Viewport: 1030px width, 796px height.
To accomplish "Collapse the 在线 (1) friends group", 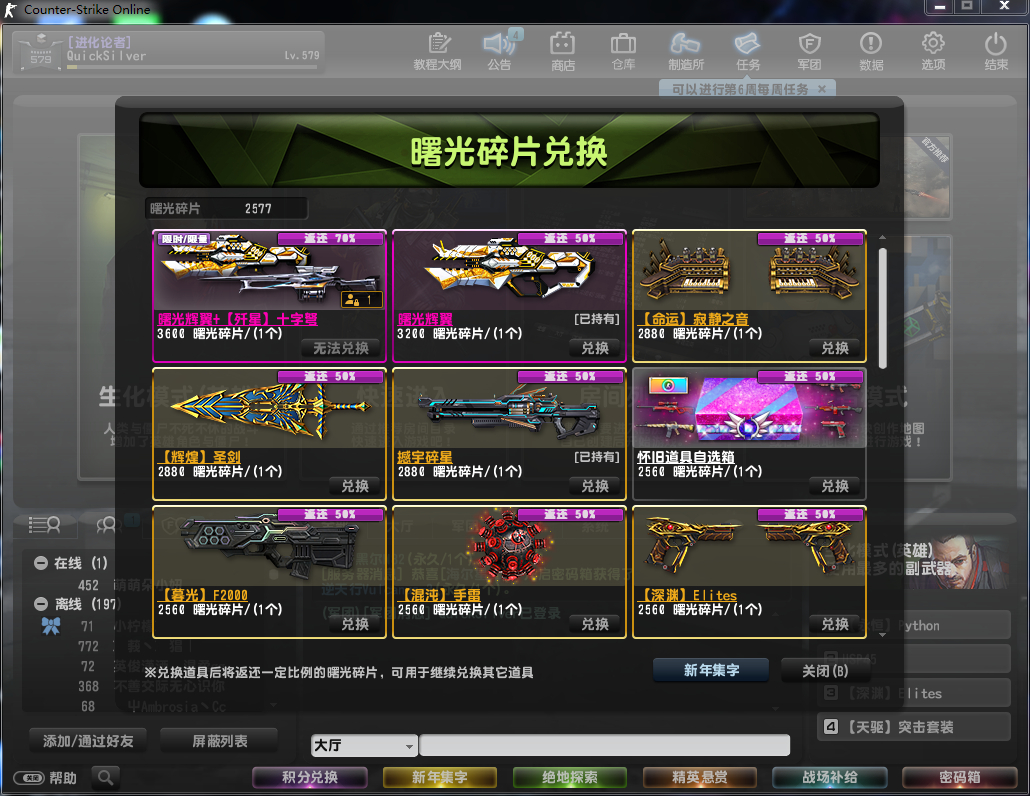I will point(41,563).
